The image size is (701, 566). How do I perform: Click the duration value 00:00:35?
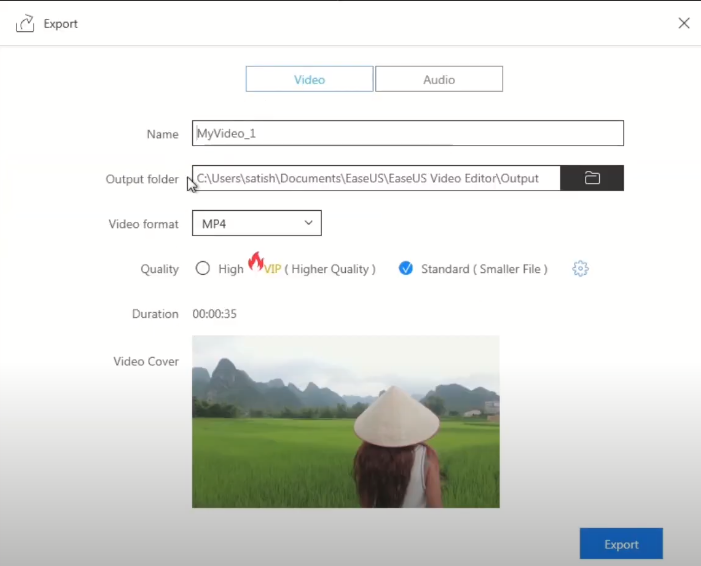click(x=215, y=314)
